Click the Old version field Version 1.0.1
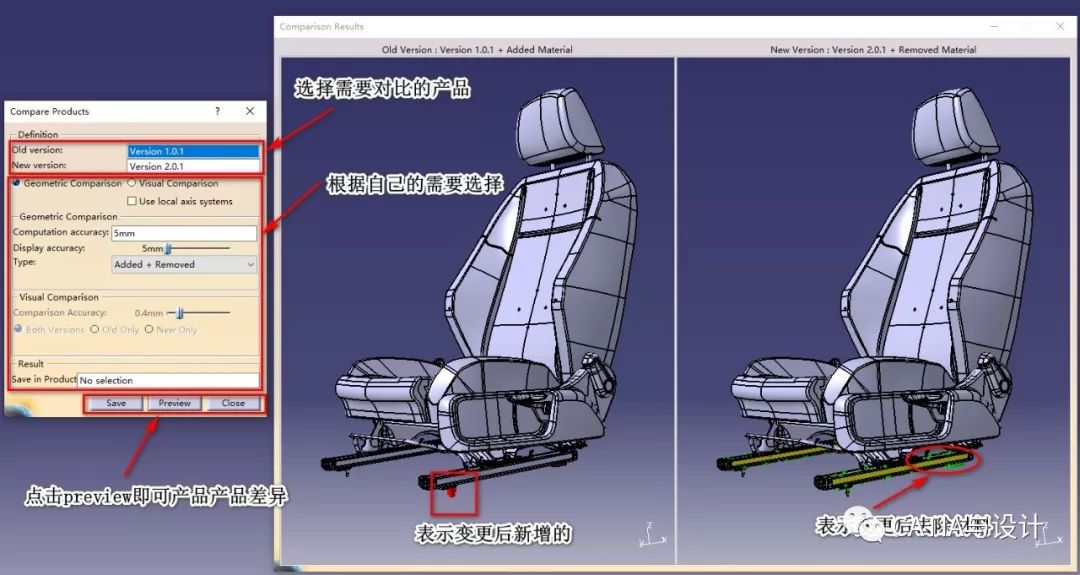The width and height of the screenshot is (1080, 575). pos(194,151)
